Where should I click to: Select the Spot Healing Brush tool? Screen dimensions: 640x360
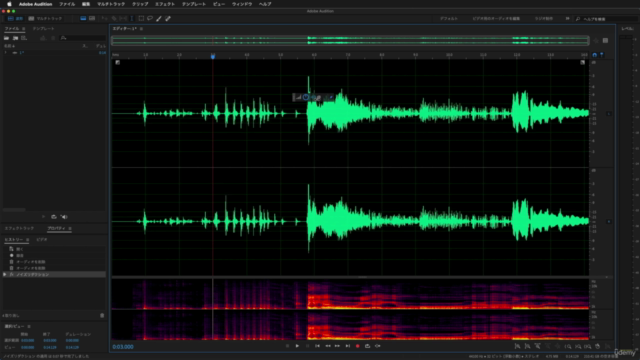coord(168,18)
